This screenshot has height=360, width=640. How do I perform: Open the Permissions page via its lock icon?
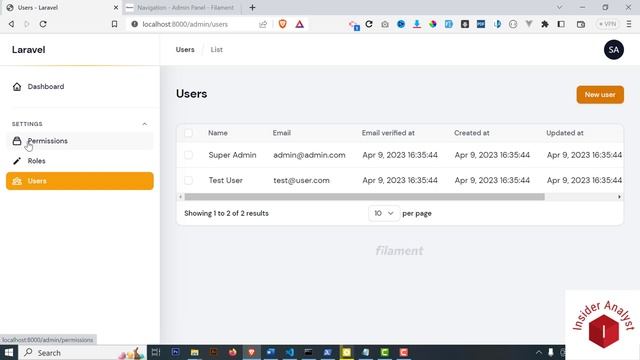tap(17, 141)
